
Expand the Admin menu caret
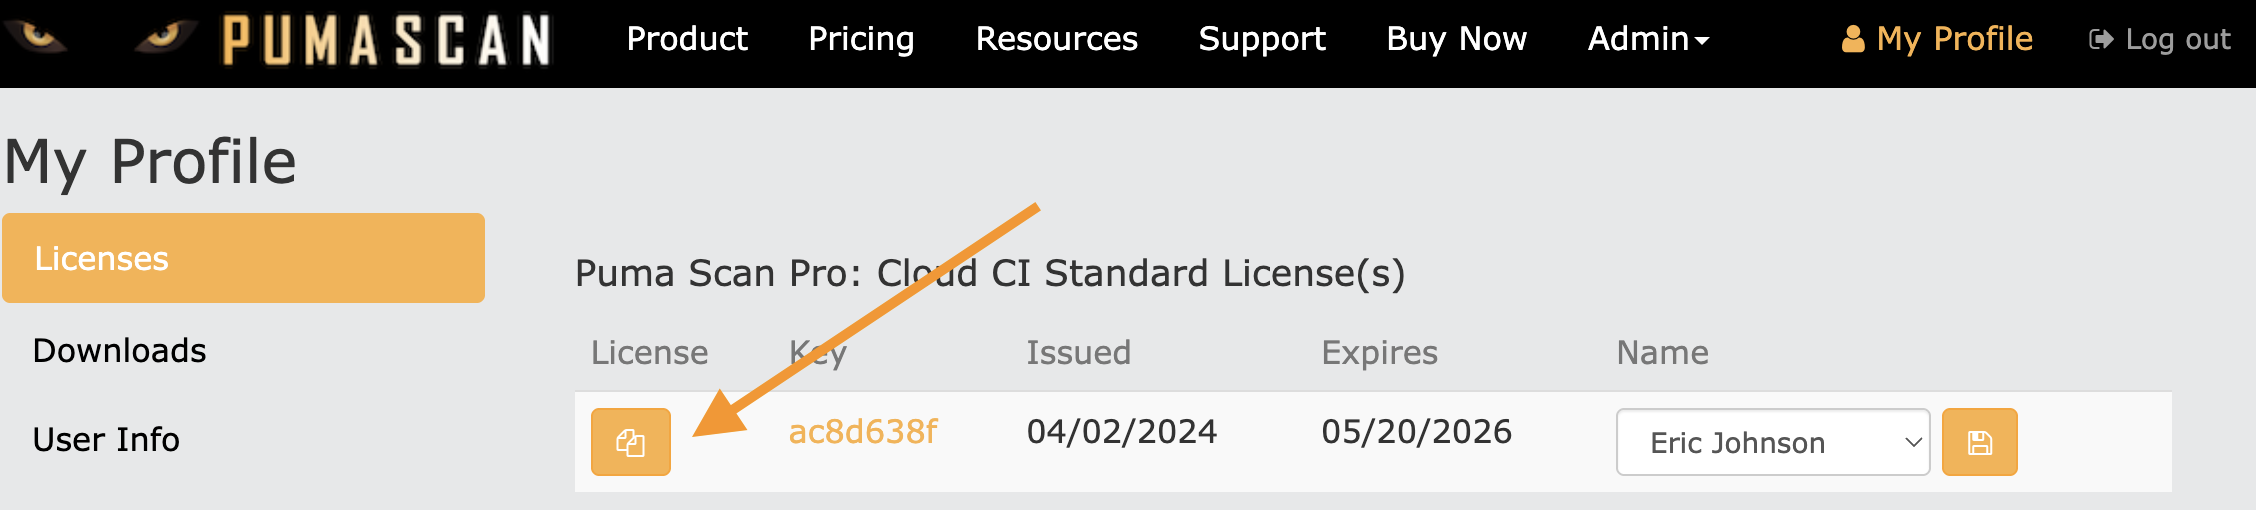(1702, 41)
